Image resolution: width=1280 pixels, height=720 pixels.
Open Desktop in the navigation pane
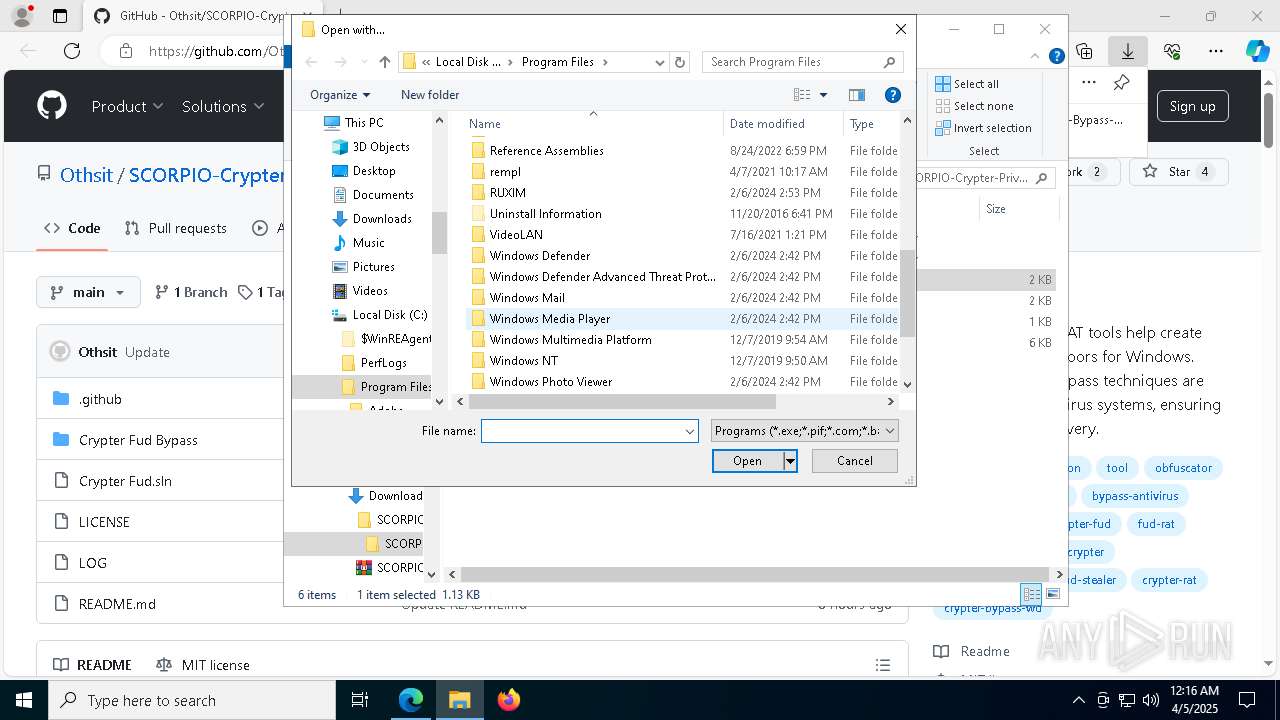pos(374,171)
